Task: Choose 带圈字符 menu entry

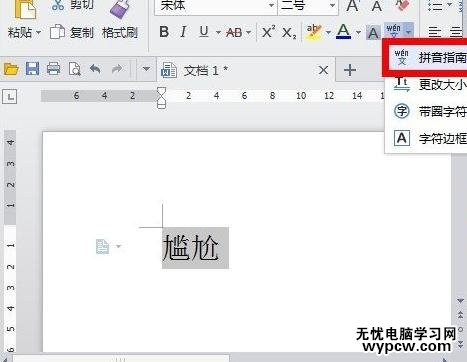Action: pyautogui.click(x=427, y=111)
